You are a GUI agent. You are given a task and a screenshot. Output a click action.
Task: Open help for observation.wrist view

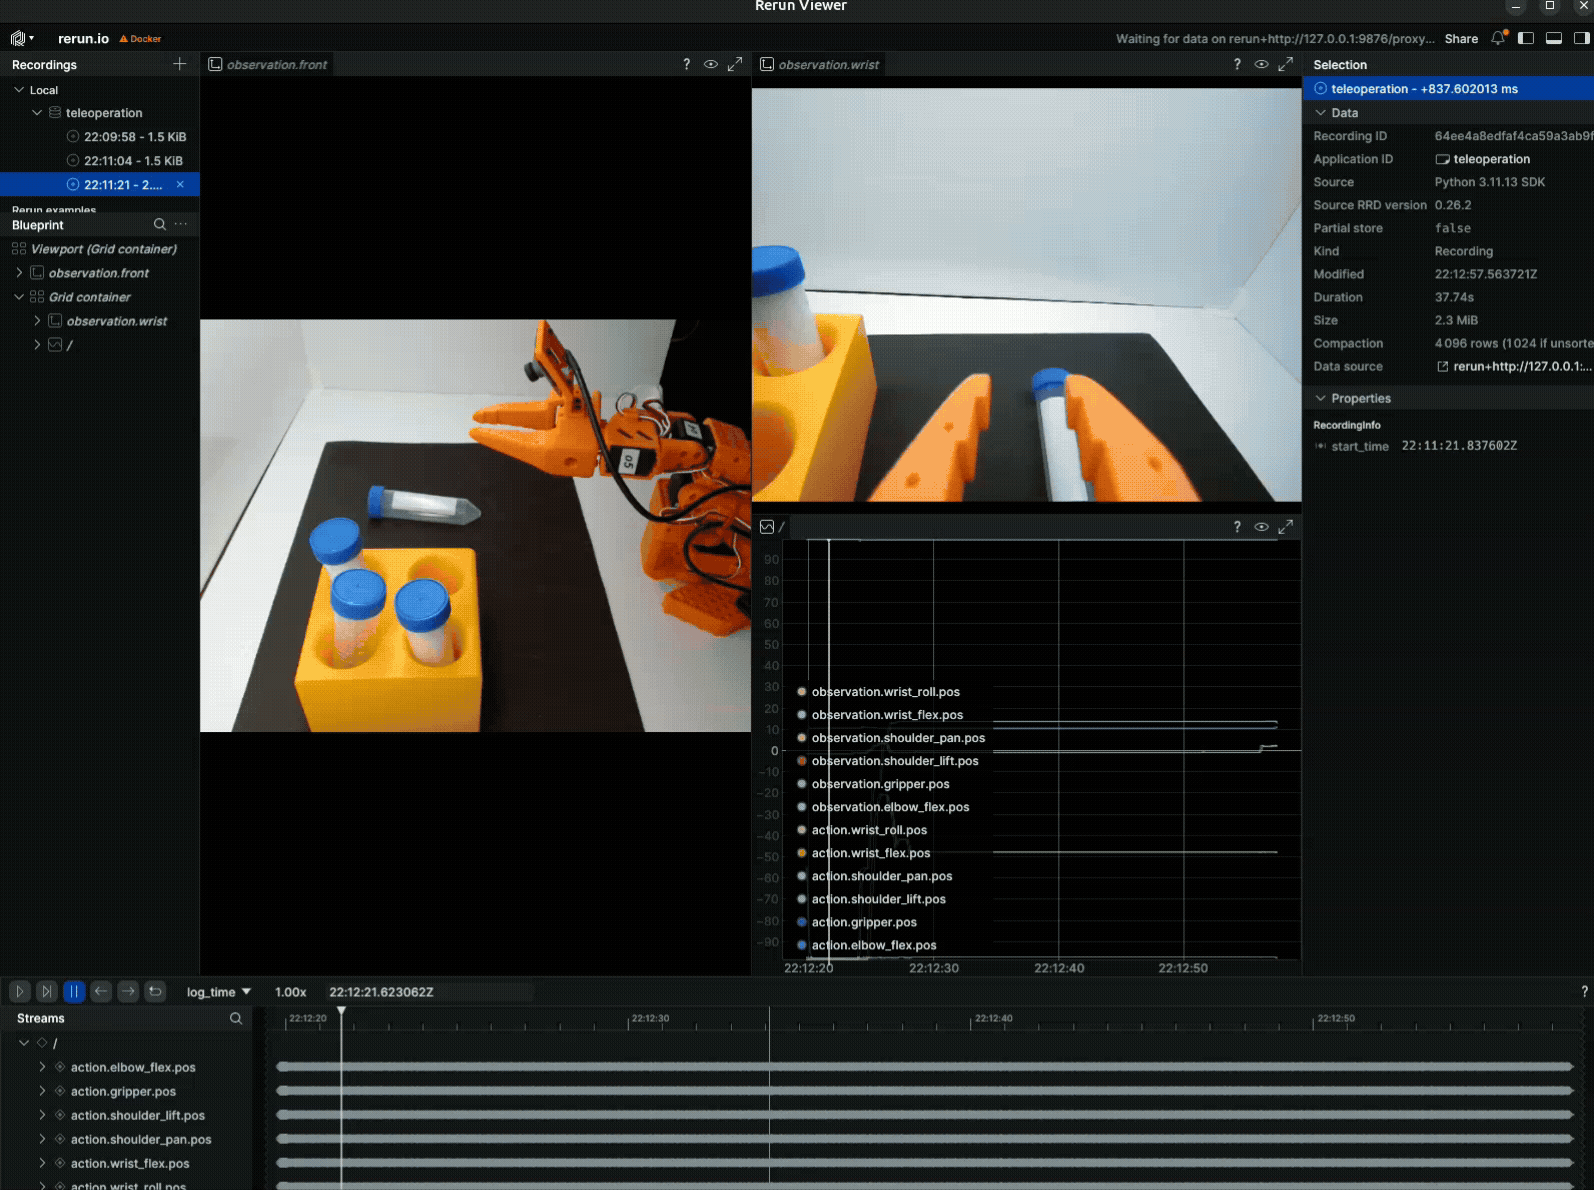(x=1237, y=64)
